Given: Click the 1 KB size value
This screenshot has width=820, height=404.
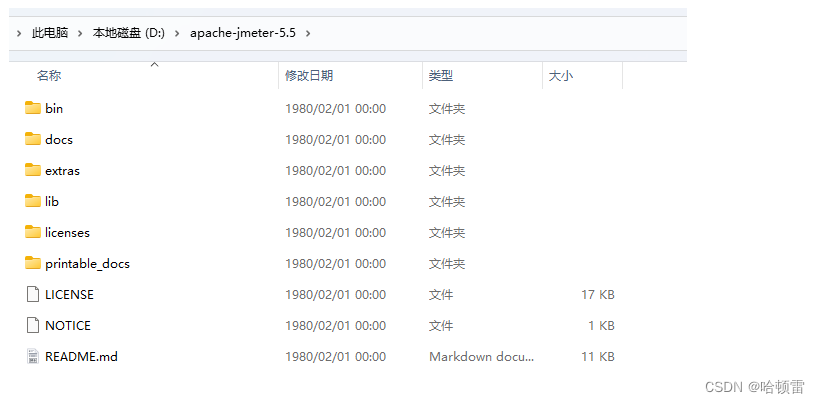Looking at the screenshot, I should 601,326.
